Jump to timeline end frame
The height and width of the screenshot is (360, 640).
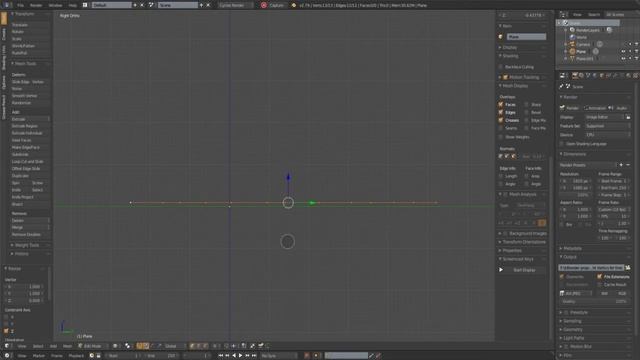pos(254,356)
